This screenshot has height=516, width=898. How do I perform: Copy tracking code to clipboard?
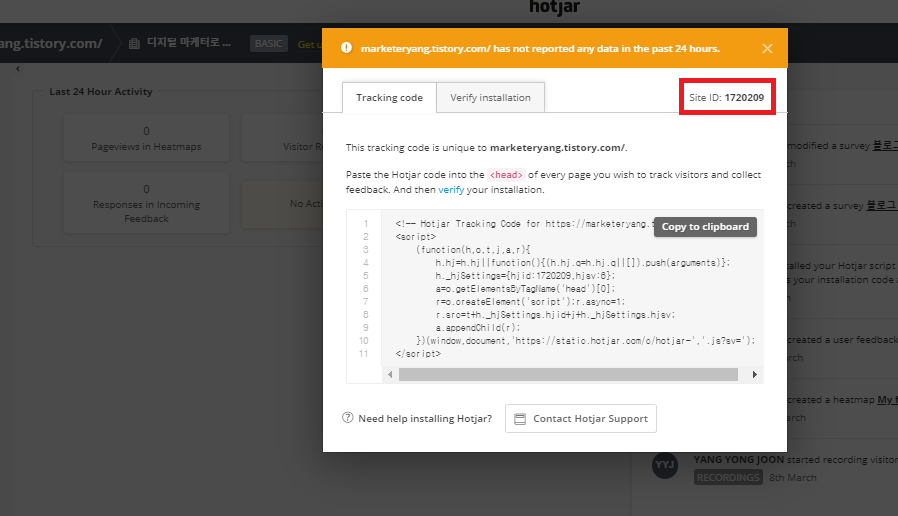tap(705, 227)
